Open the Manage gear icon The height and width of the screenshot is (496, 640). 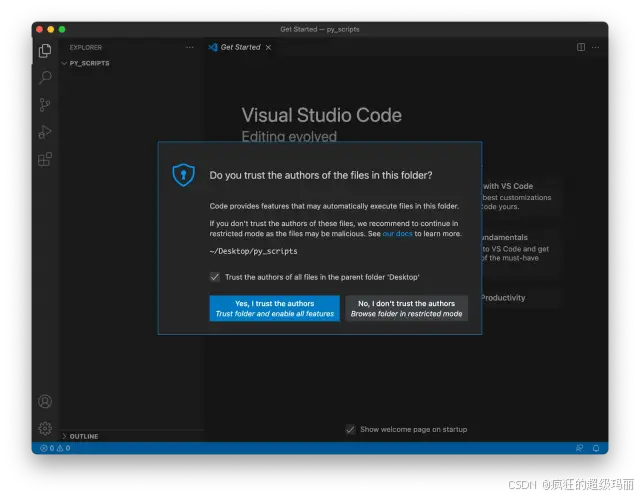(x=45, y=428)
